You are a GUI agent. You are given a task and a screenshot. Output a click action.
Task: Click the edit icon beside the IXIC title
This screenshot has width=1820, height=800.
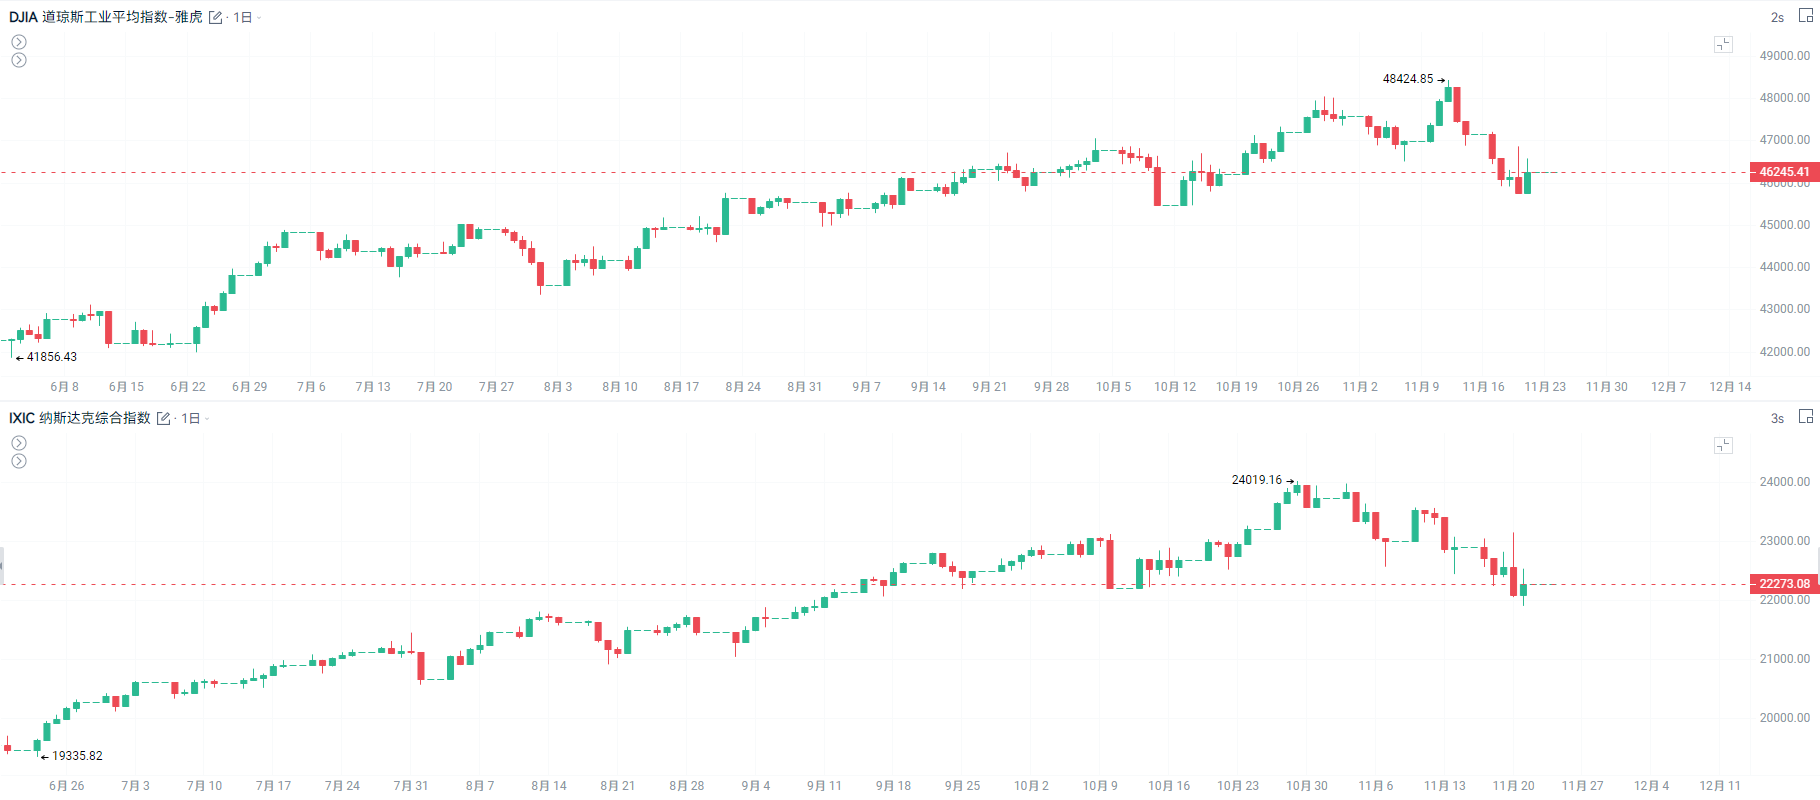164,419
